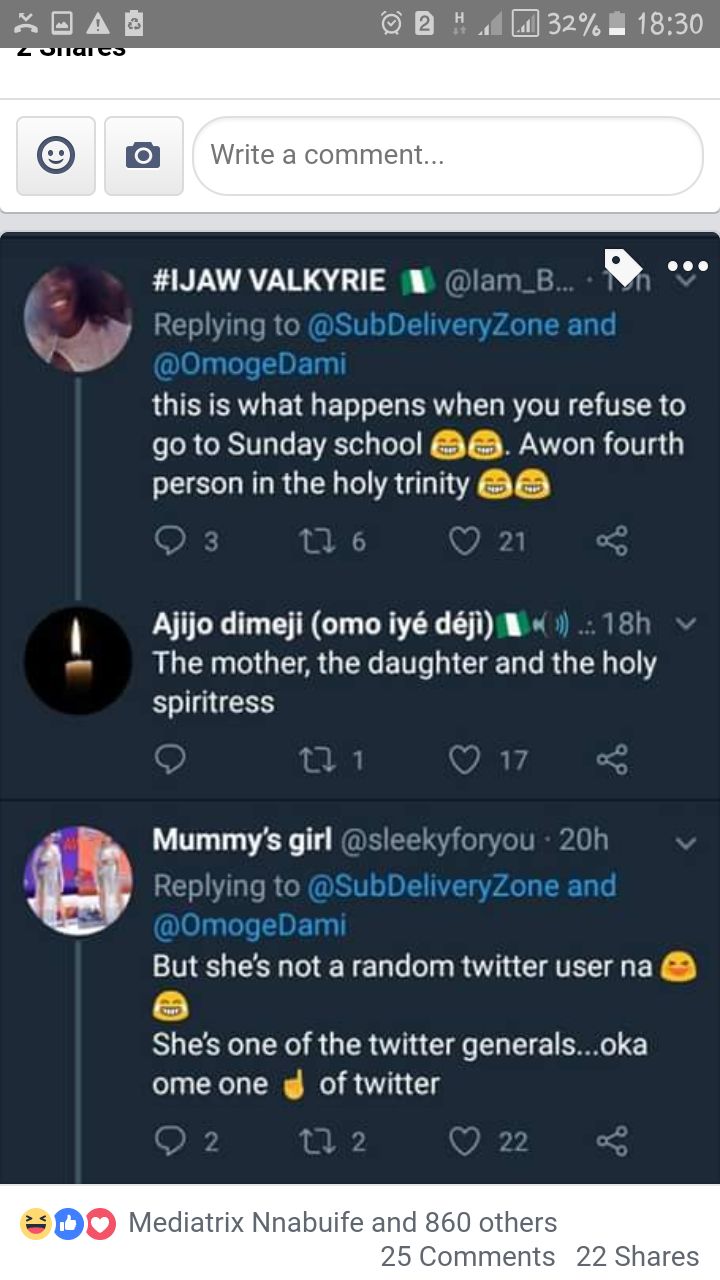
Task: Share the IJAW VALKYRIE tweet
Action: coord(611,541)
